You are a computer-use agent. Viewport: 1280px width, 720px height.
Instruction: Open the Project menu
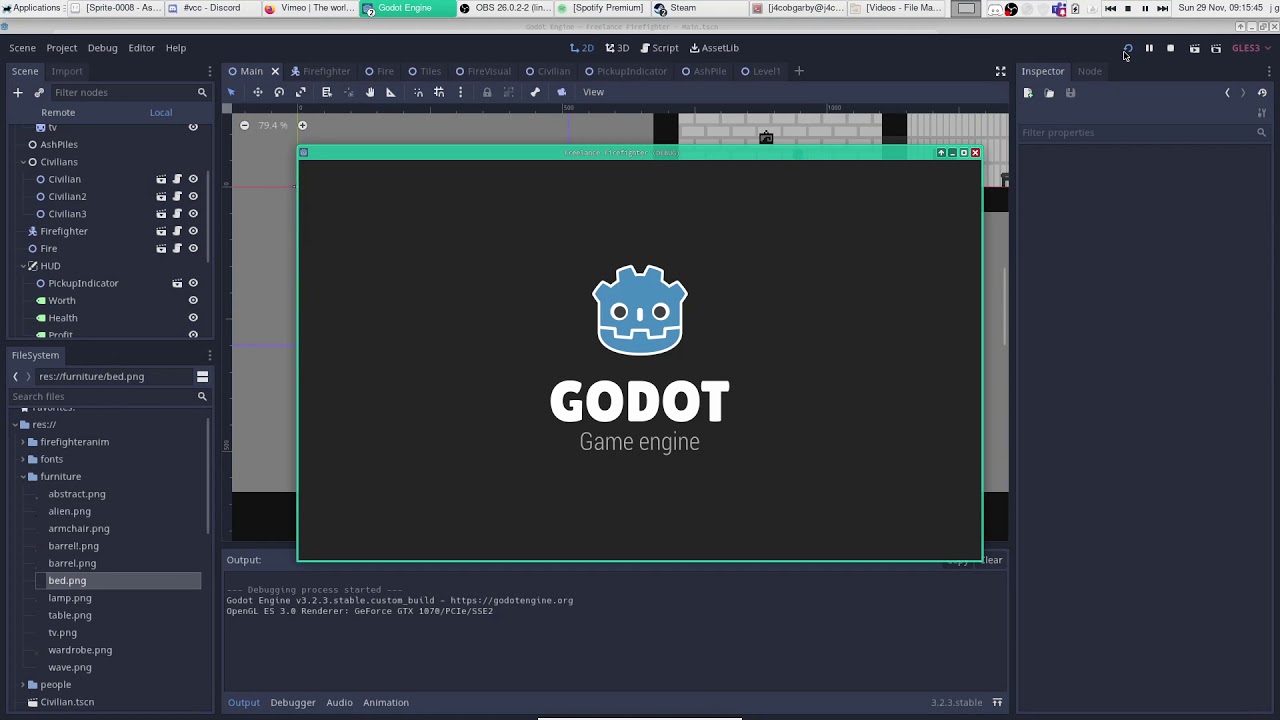[x=61, y=48]
